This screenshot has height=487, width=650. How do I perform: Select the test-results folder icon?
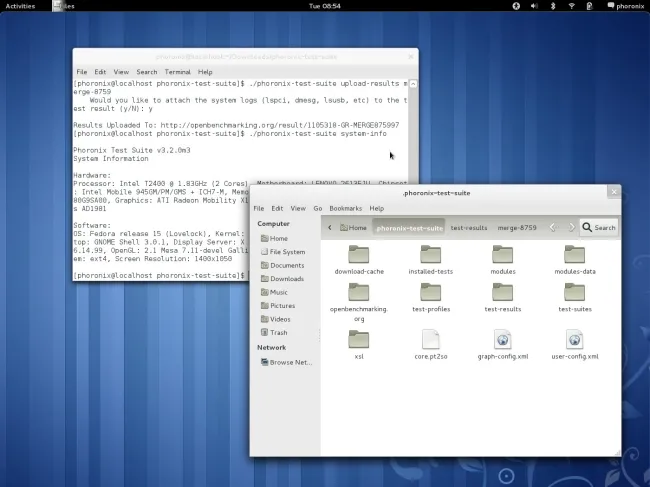(x=502, y=292)
